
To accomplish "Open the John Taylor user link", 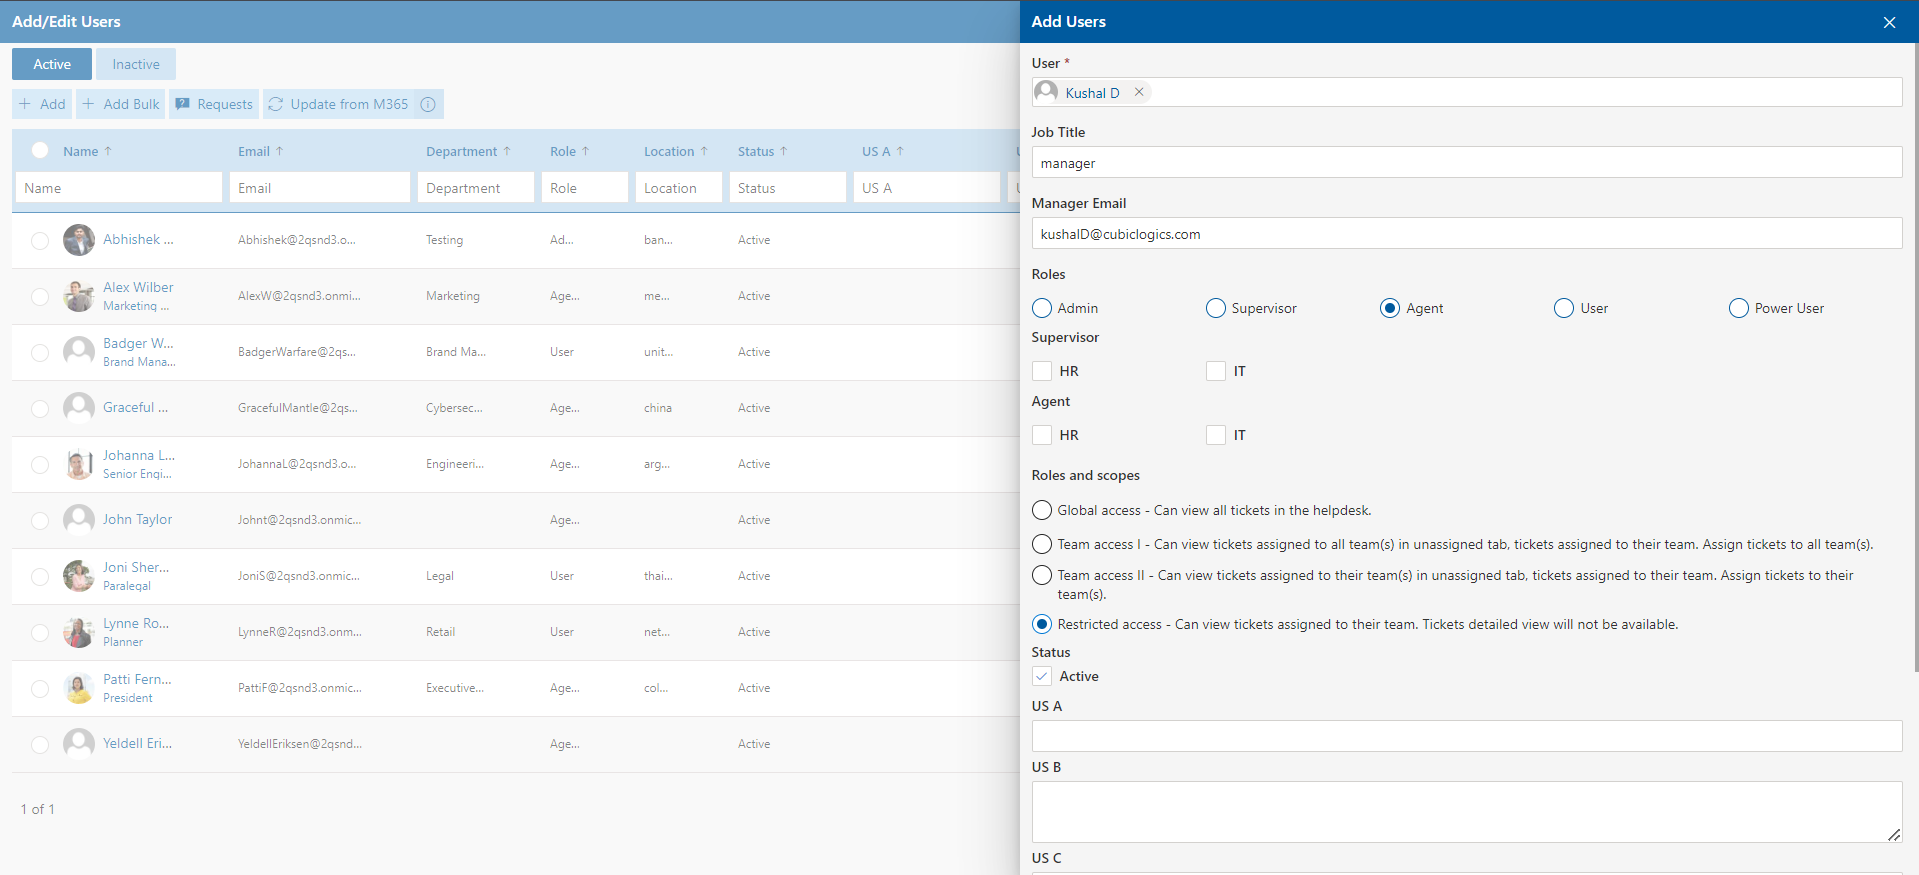I will (x=138, y=519).
